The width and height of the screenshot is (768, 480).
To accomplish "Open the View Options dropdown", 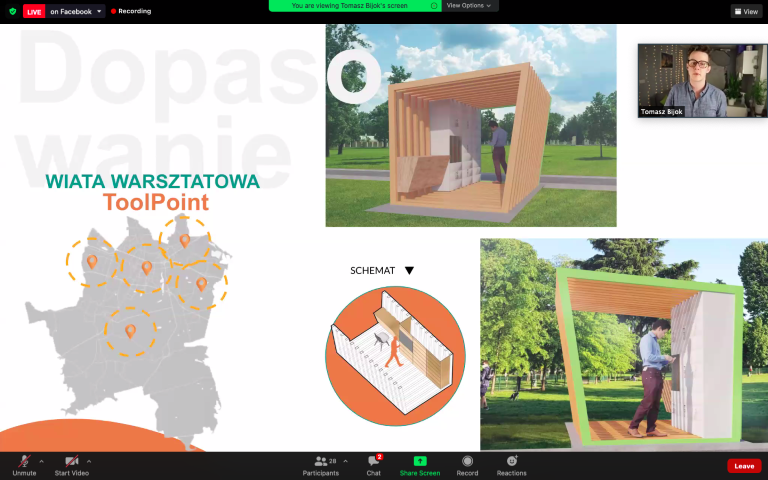I will (469, 5).
